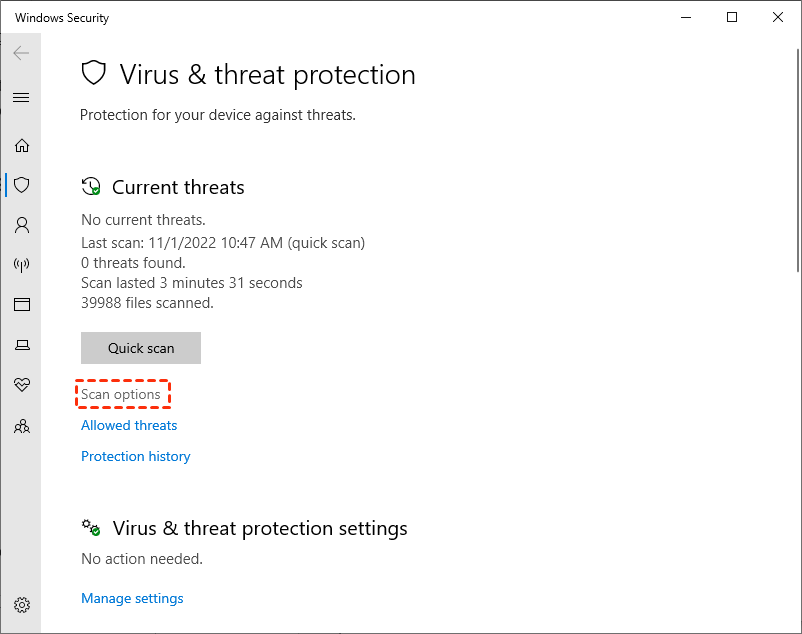This screenshot has width=802, height=634.
Task: Minimize the Windows Security window
Action: click(x=686, y=17)
